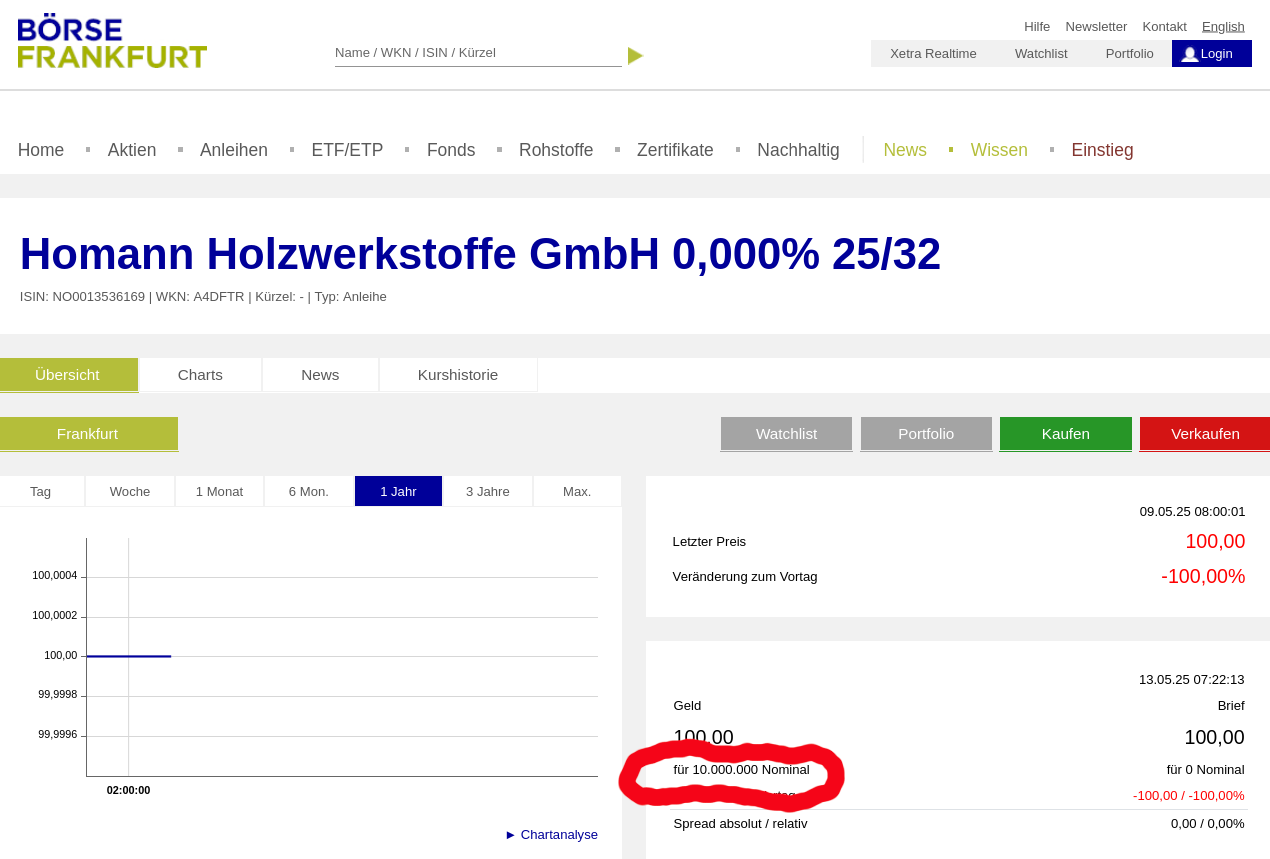Screen dimensions: 1270x859
Task: Add bond to Watchlist via gray button
Action: 786,434
